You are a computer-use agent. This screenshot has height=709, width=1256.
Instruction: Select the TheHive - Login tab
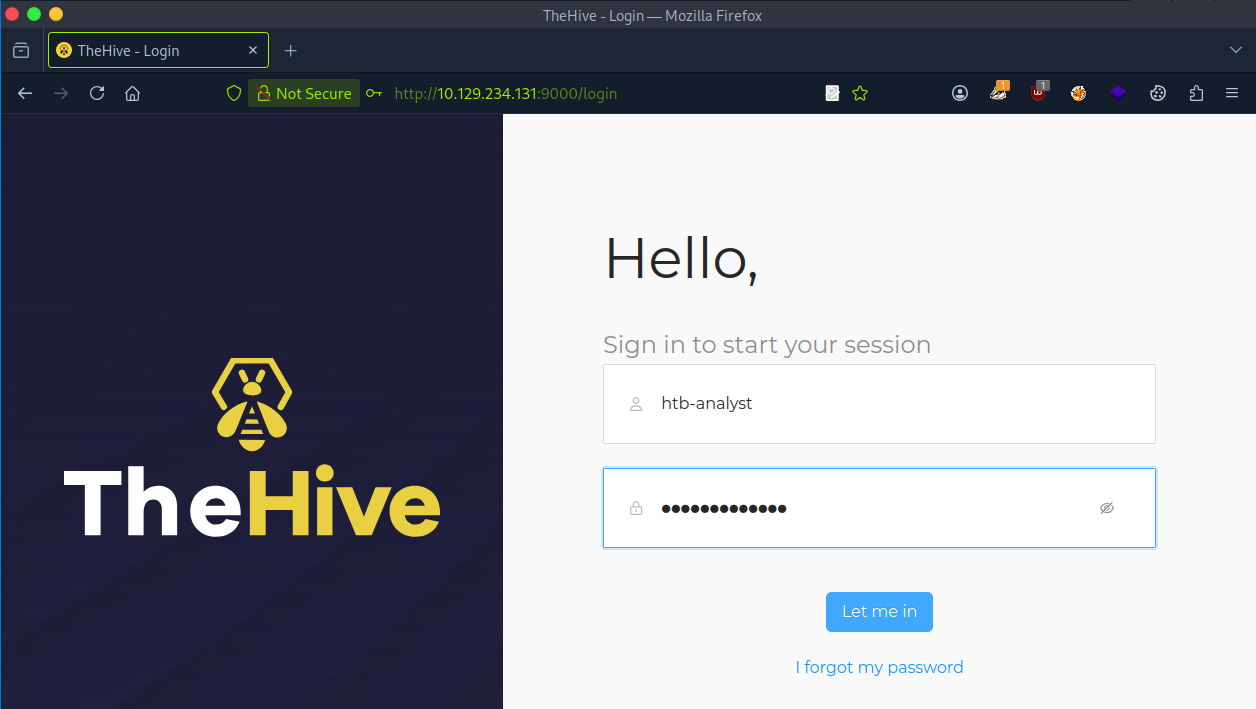coord(150,50)
